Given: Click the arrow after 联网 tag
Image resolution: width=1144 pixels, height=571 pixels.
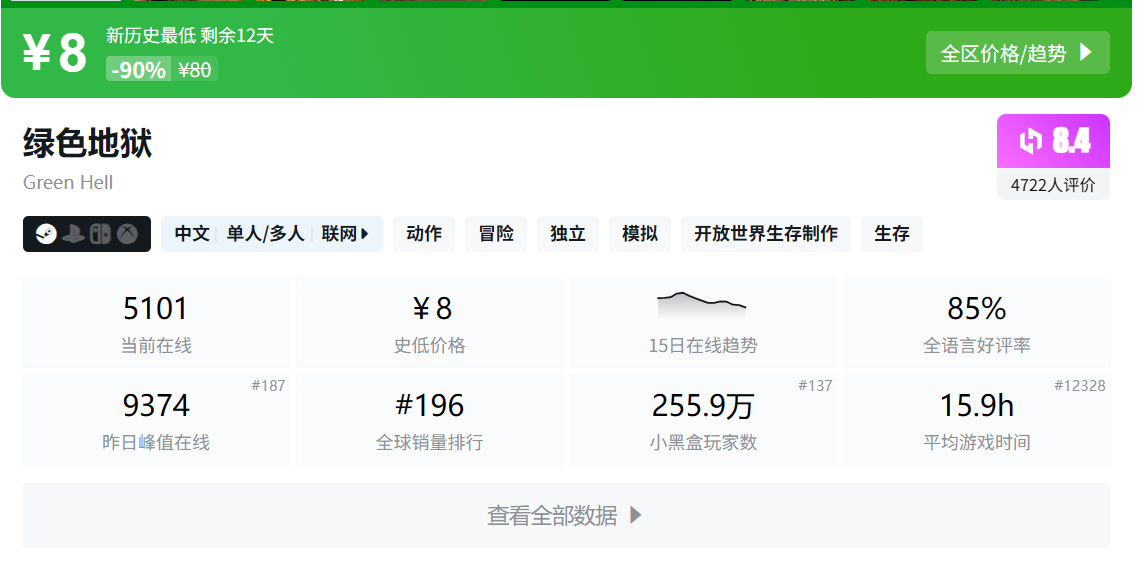Looking at the screenshot, I should 365,234.
